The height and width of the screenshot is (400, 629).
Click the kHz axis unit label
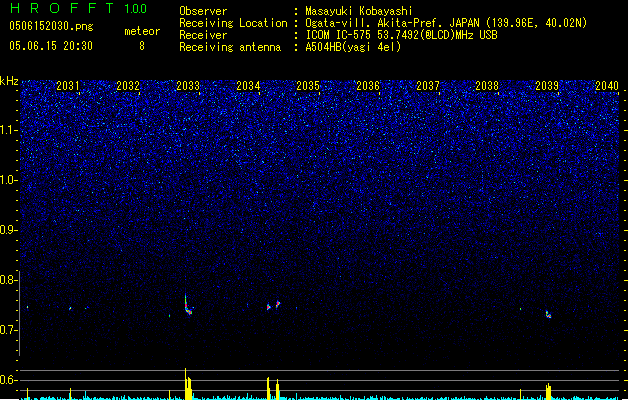point(9,81)
